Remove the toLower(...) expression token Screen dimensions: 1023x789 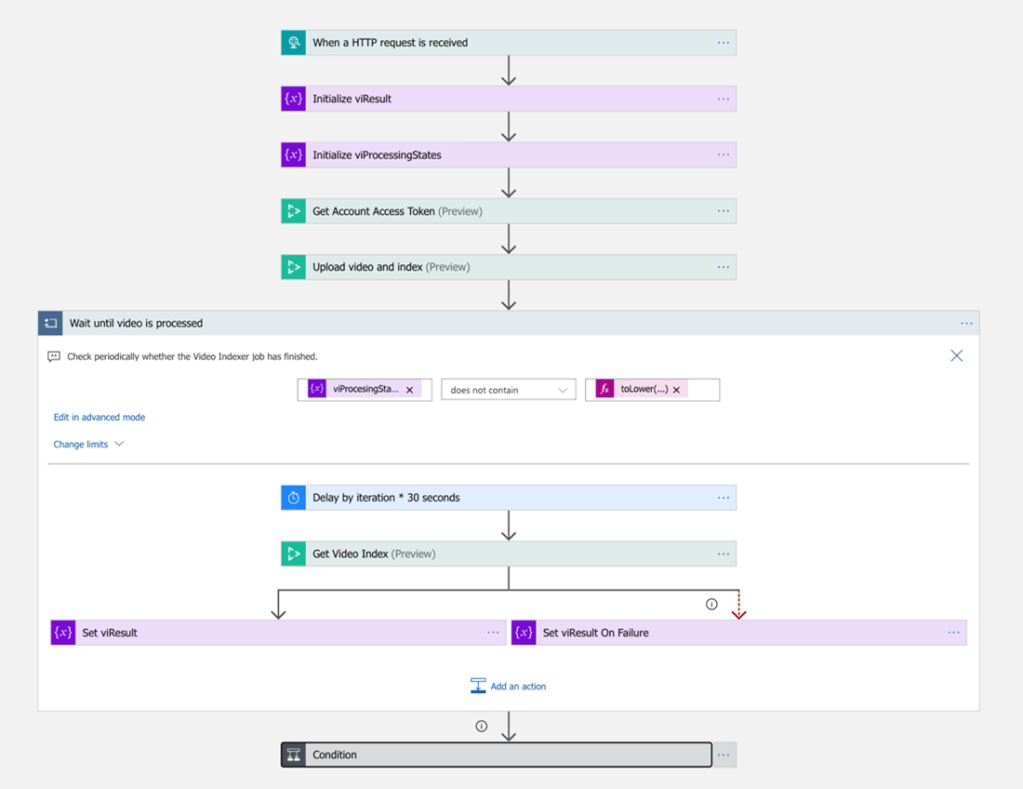click(677, 390)
